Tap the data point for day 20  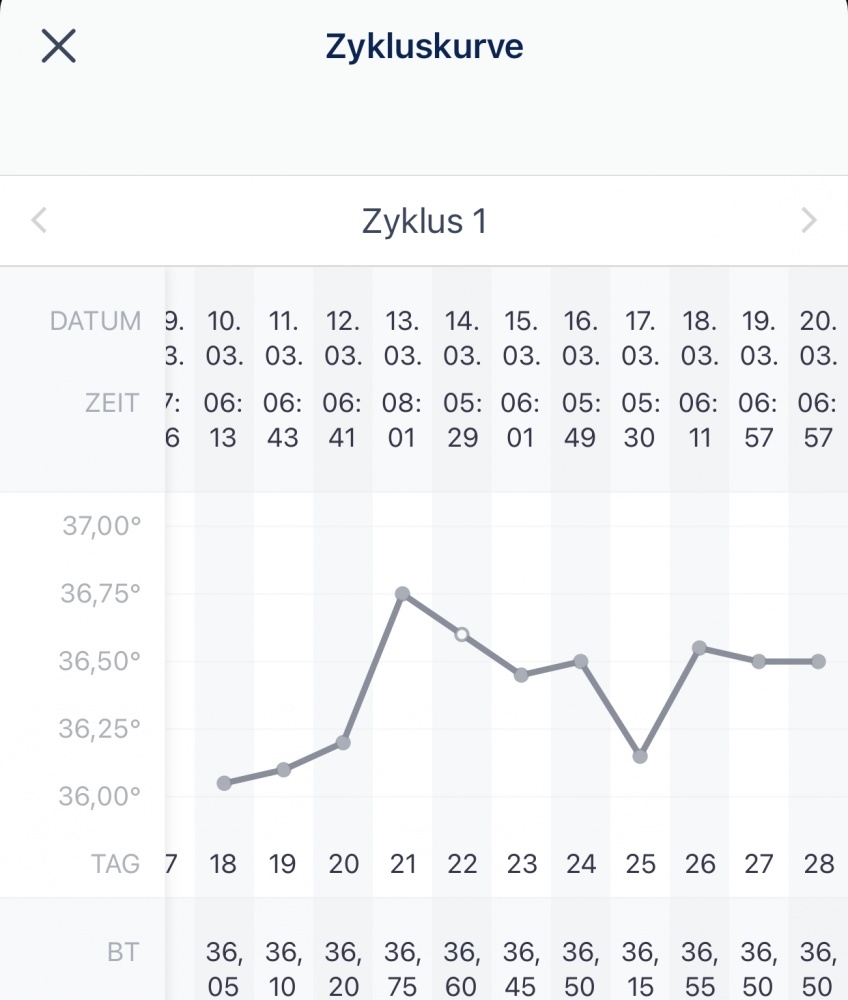343,743
